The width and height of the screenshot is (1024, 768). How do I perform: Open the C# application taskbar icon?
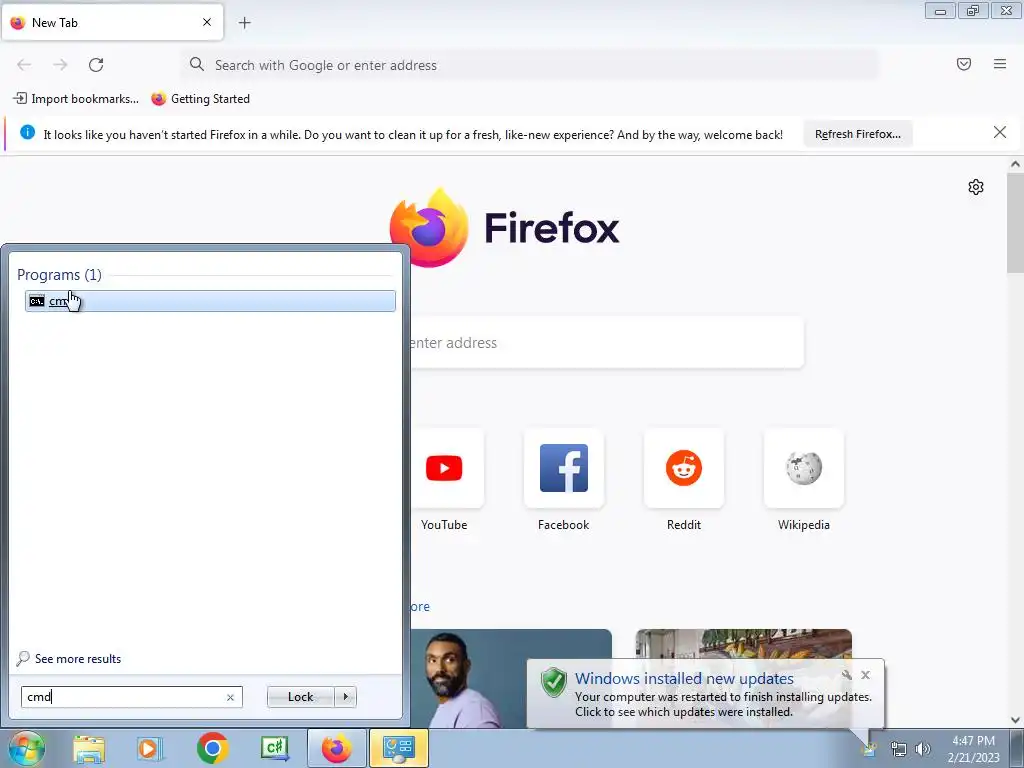pos(274,748)
